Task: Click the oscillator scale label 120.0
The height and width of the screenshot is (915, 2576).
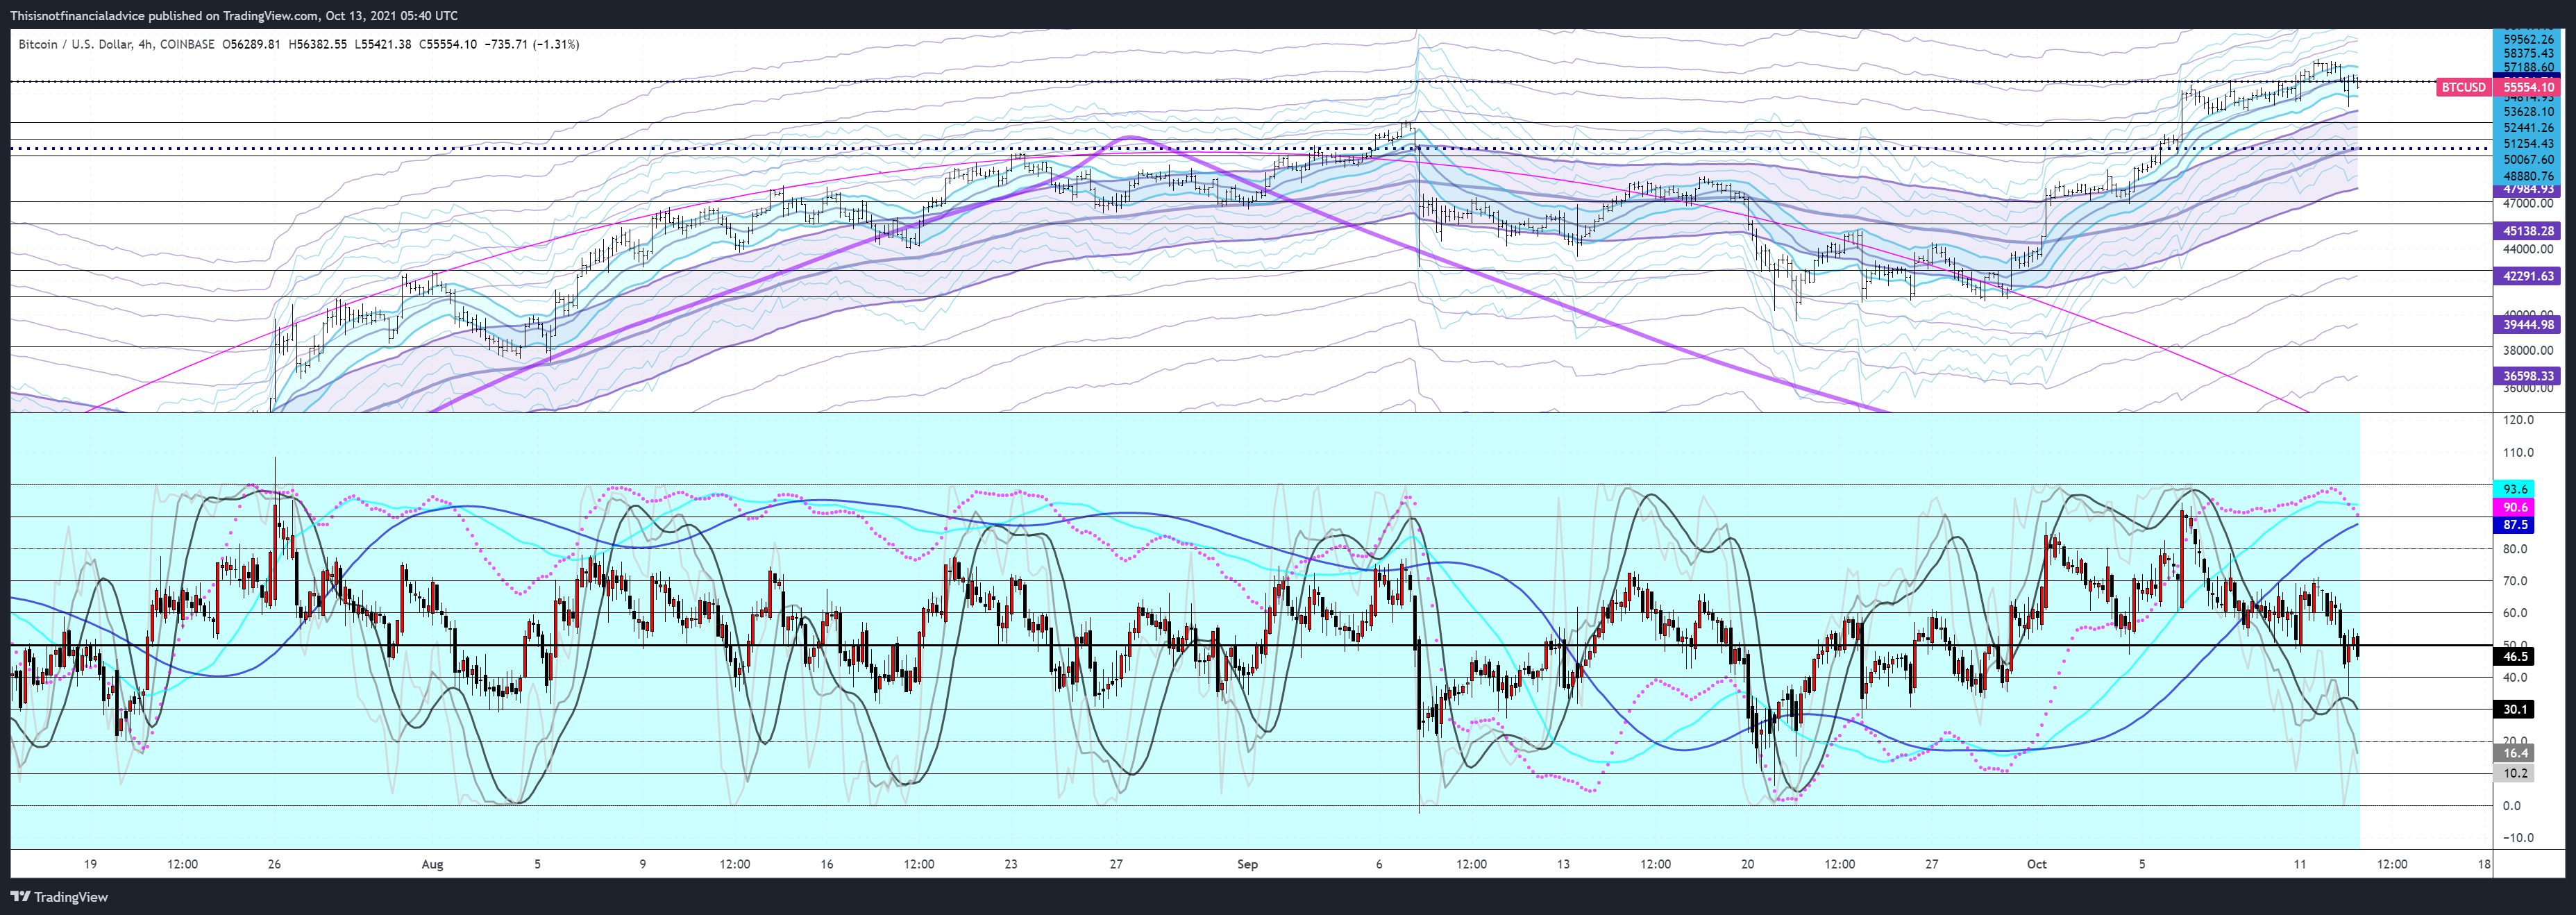Action: click(x=2518, y=420)
